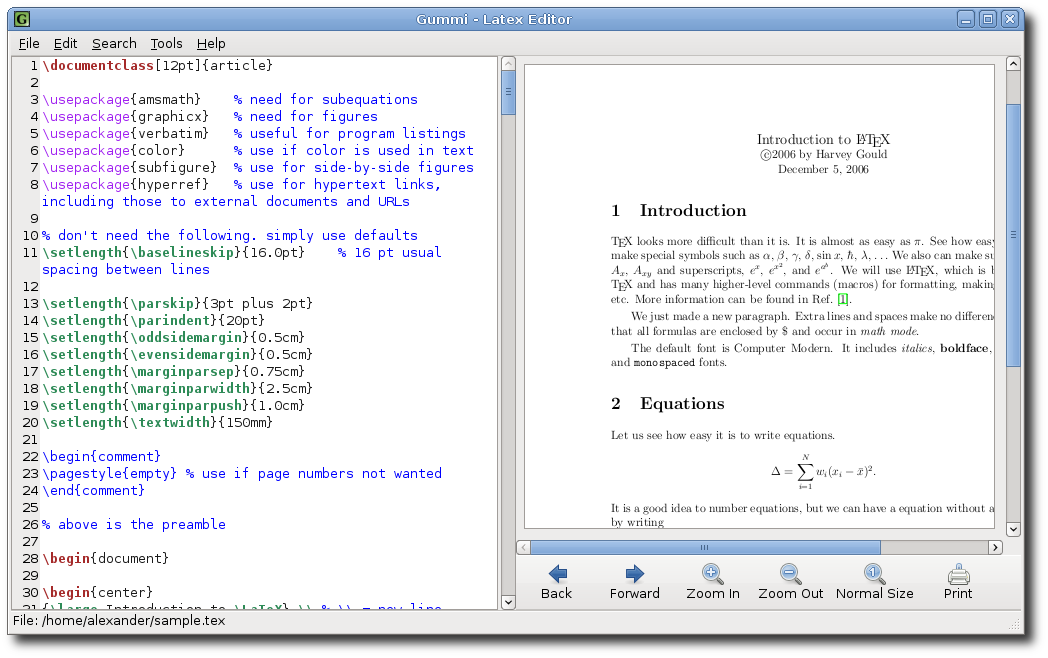
Task: Click the 'Introduction to LaTeX' preview title
Action: pos(823,140)
